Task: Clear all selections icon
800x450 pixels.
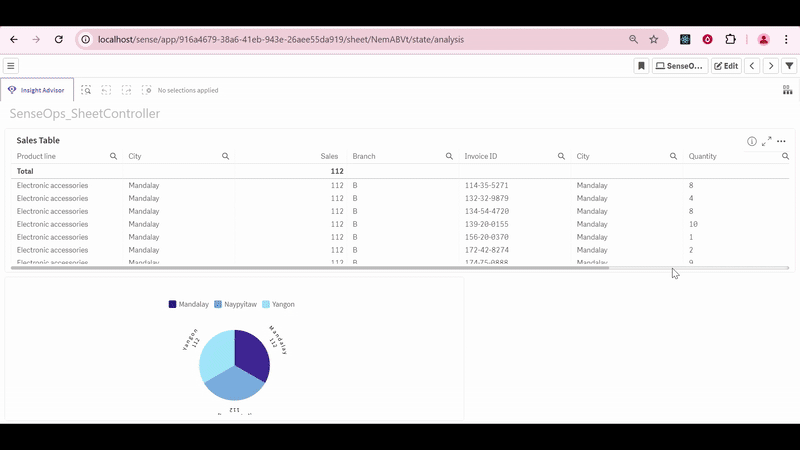Action: pyautogui.click(x=146, y=90)
